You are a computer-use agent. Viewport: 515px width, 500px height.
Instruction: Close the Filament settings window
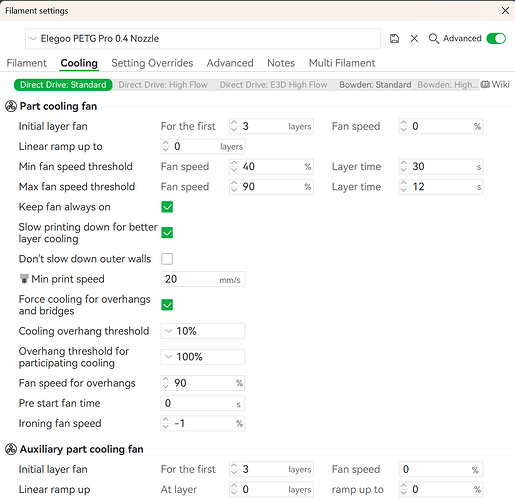click(505, 11)
